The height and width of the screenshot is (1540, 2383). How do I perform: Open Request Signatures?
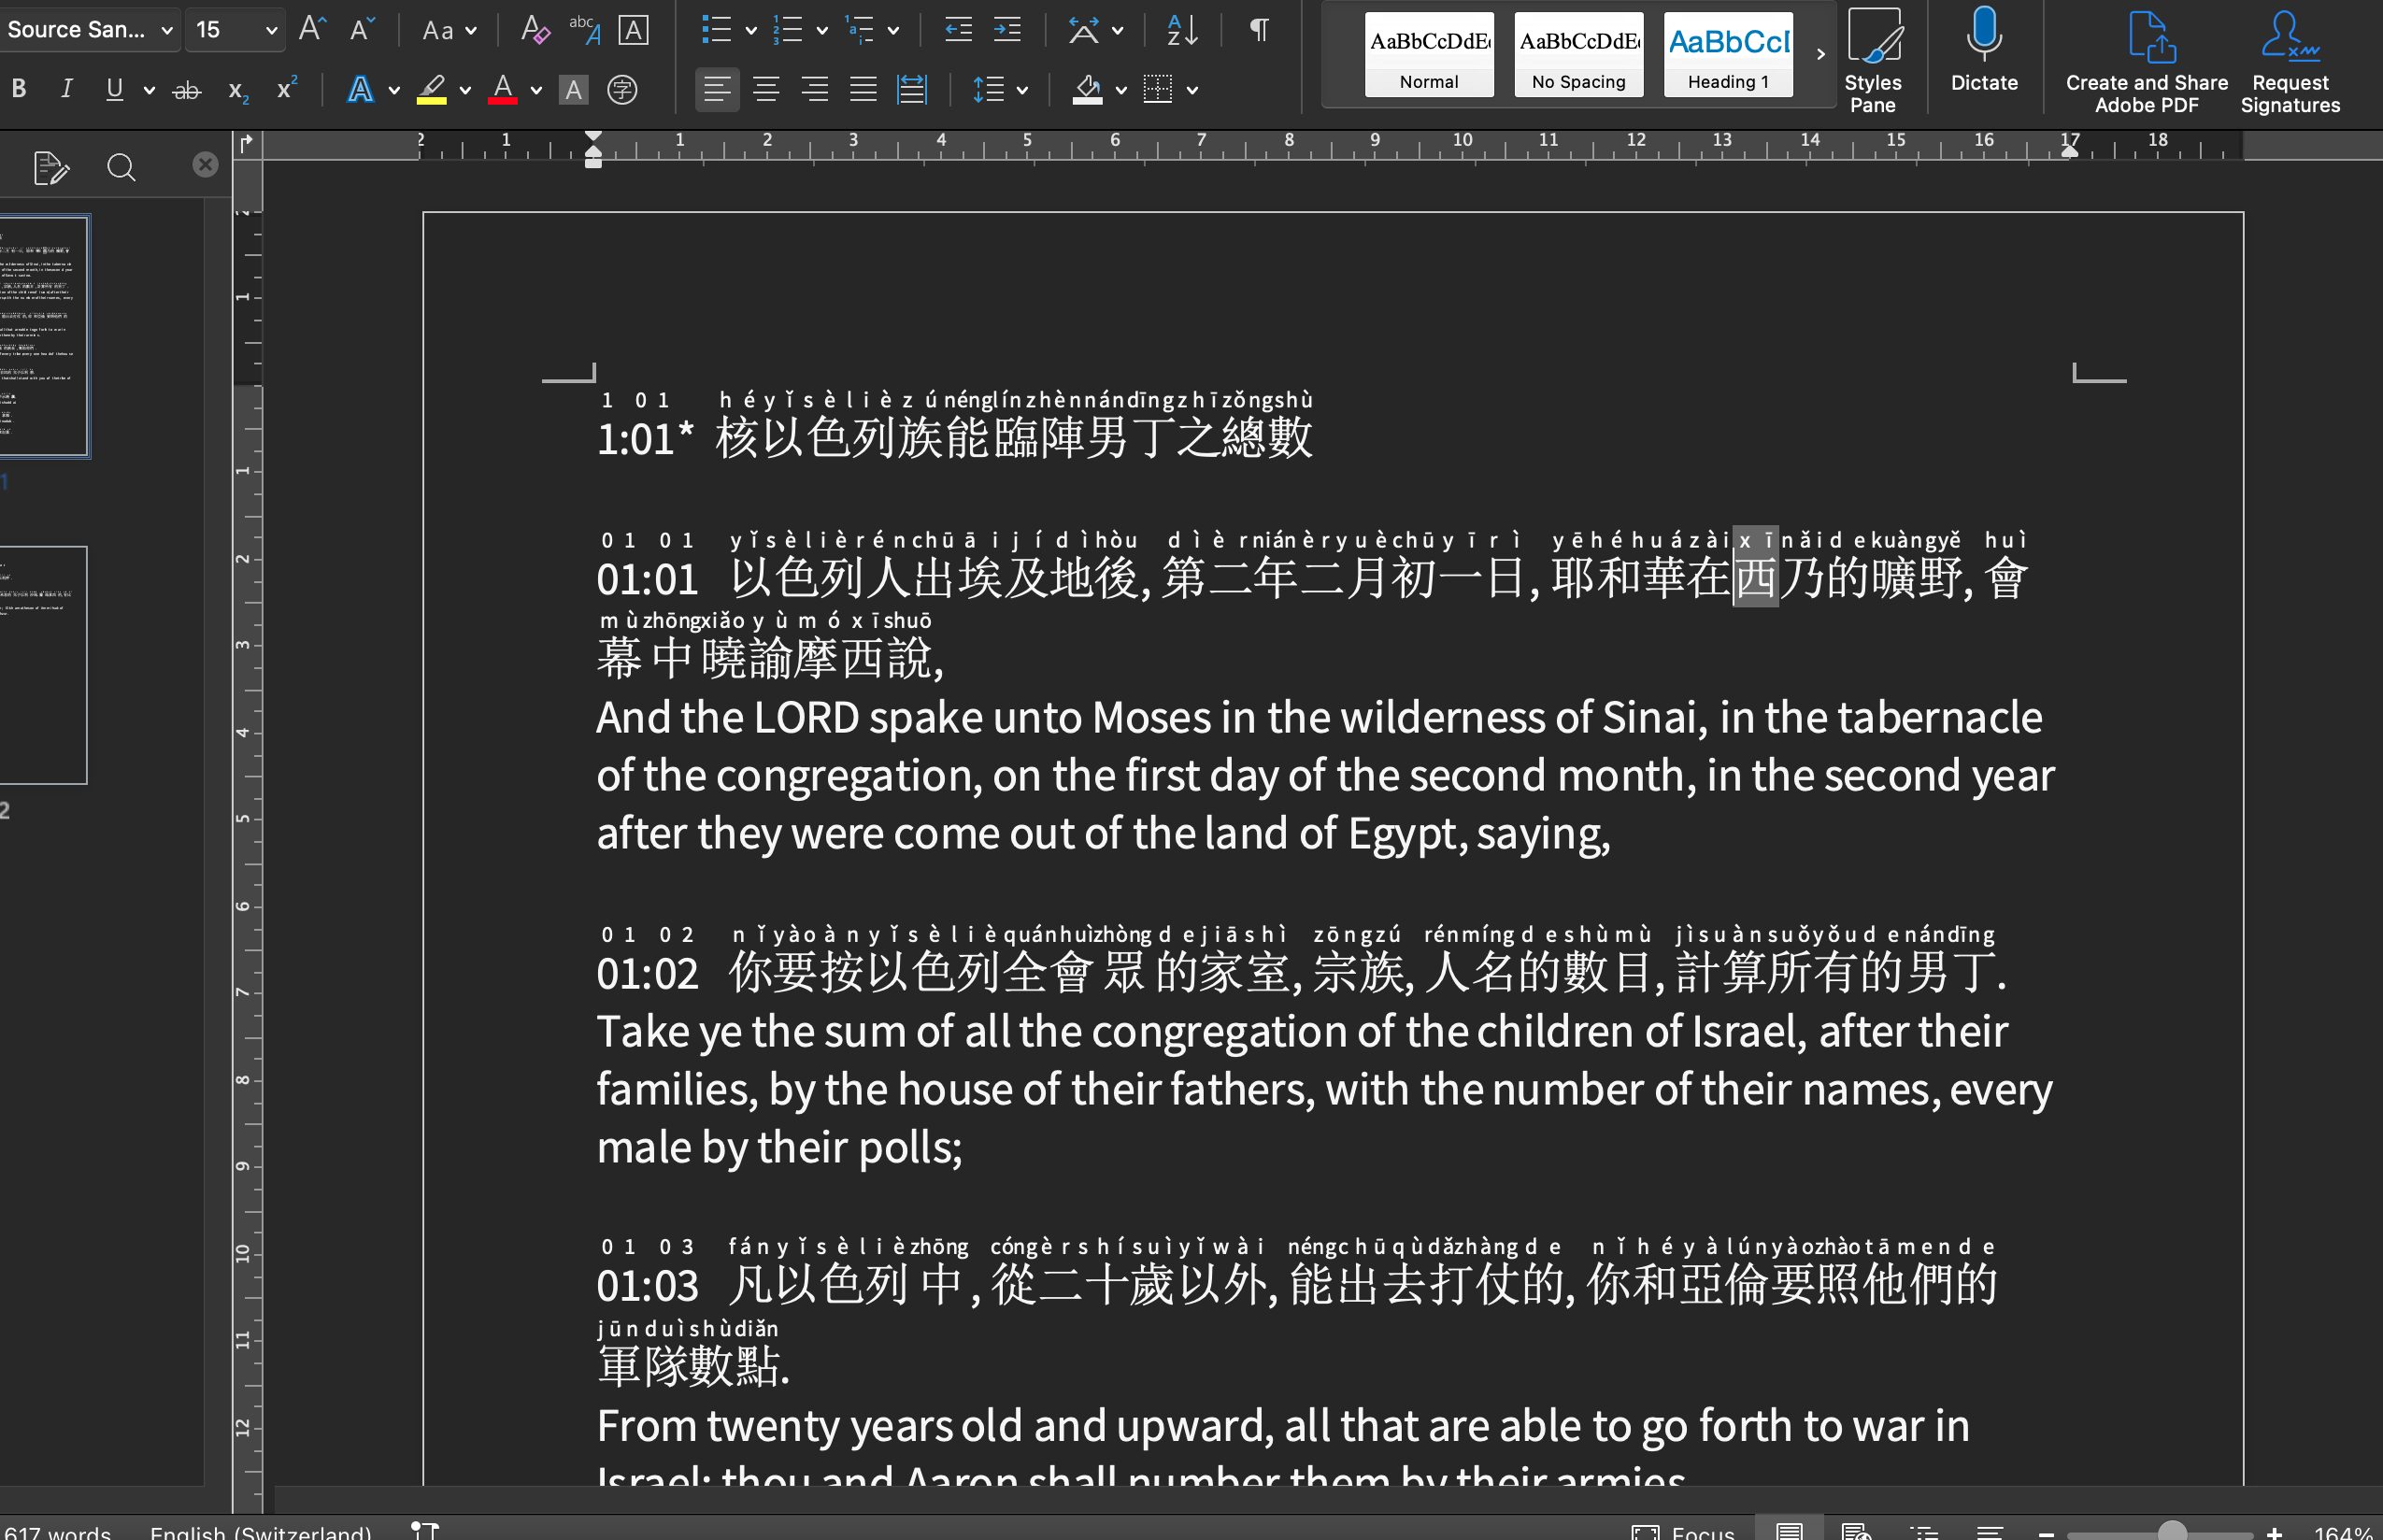click(x=2289, y=60)
